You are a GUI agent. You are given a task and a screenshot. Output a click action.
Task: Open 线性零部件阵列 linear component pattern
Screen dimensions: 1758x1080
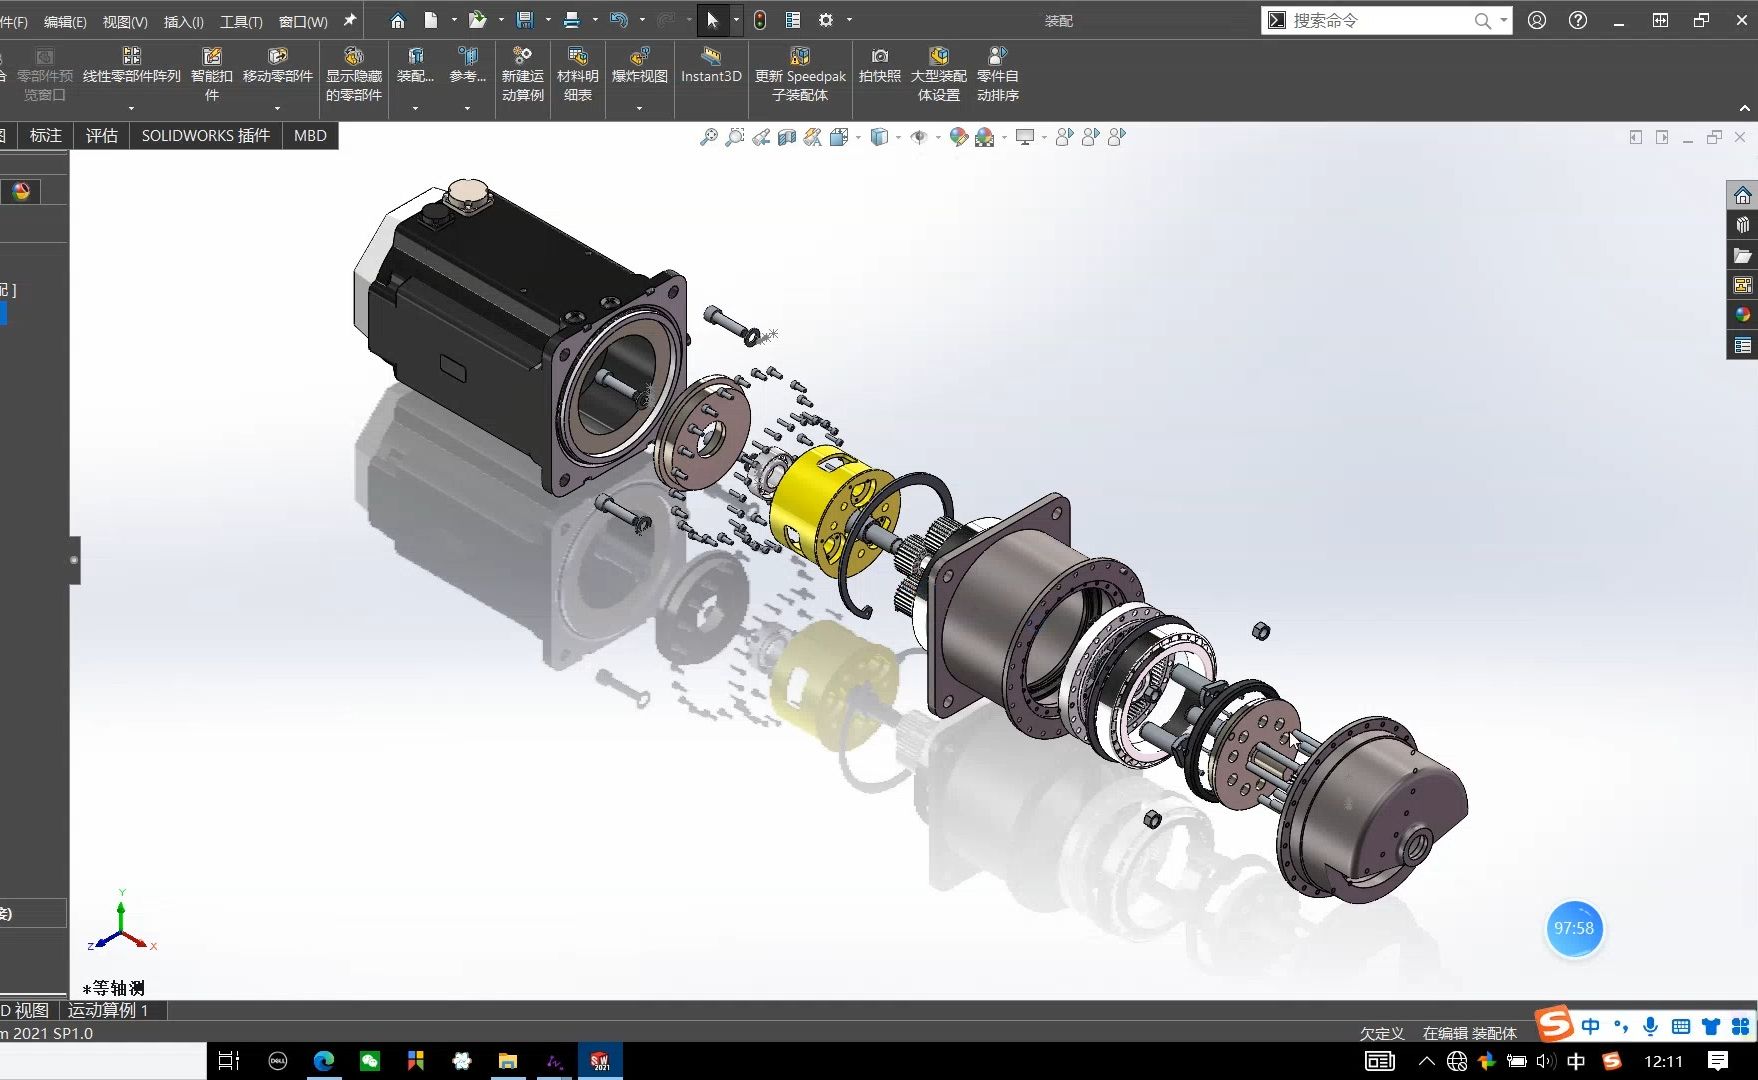click(131, 66)
